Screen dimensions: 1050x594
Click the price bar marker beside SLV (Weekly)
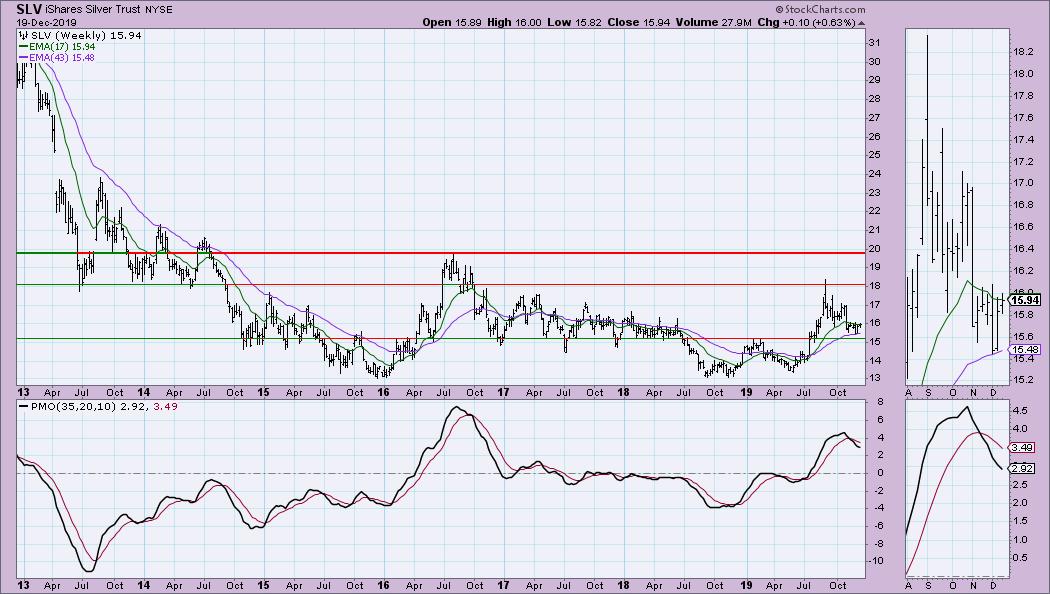[x=23, y=35]
